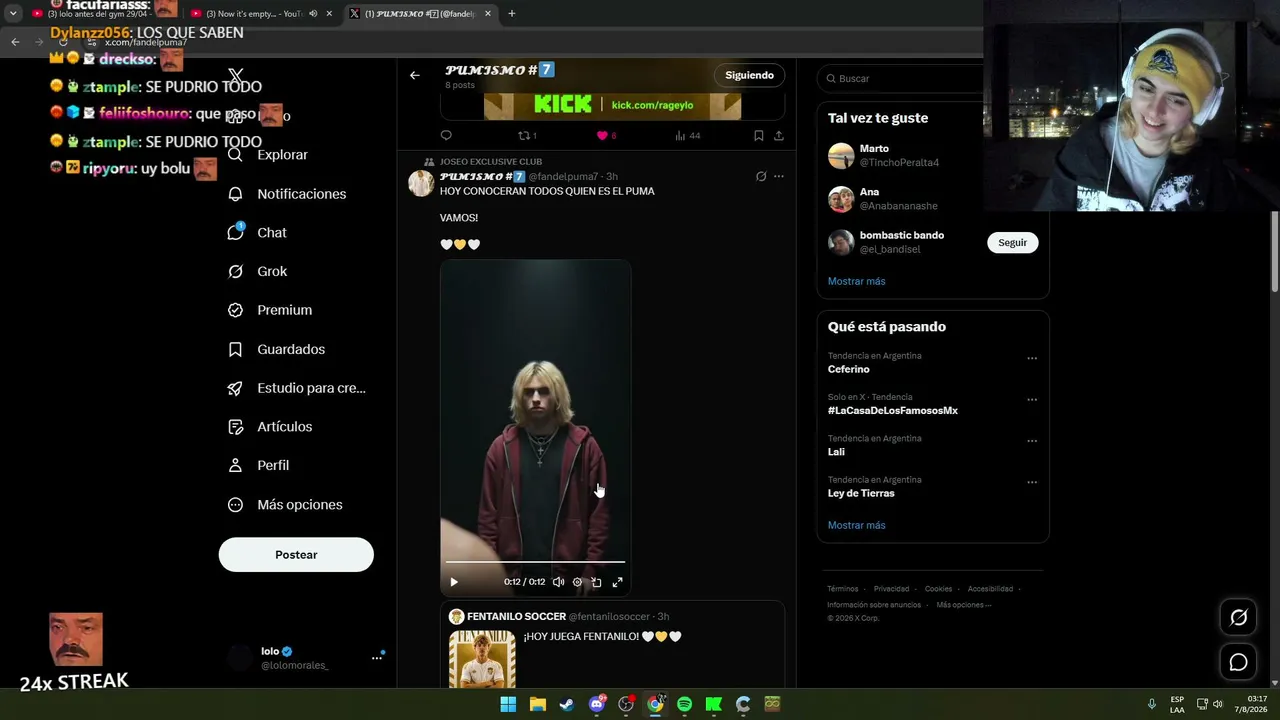Click the Postear button

pos(296,555)
